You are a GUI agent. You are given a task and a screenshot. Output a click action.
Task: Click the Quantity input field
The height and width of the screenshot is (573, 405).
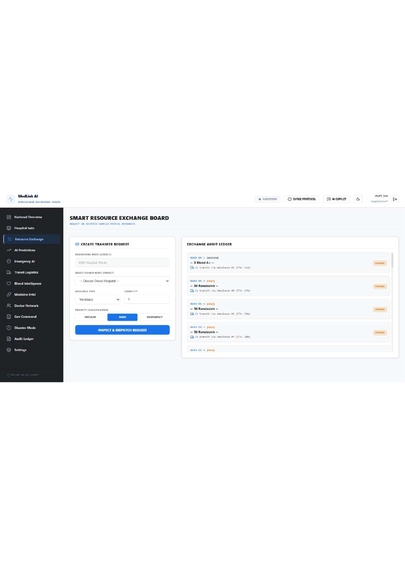pos(147,299)
